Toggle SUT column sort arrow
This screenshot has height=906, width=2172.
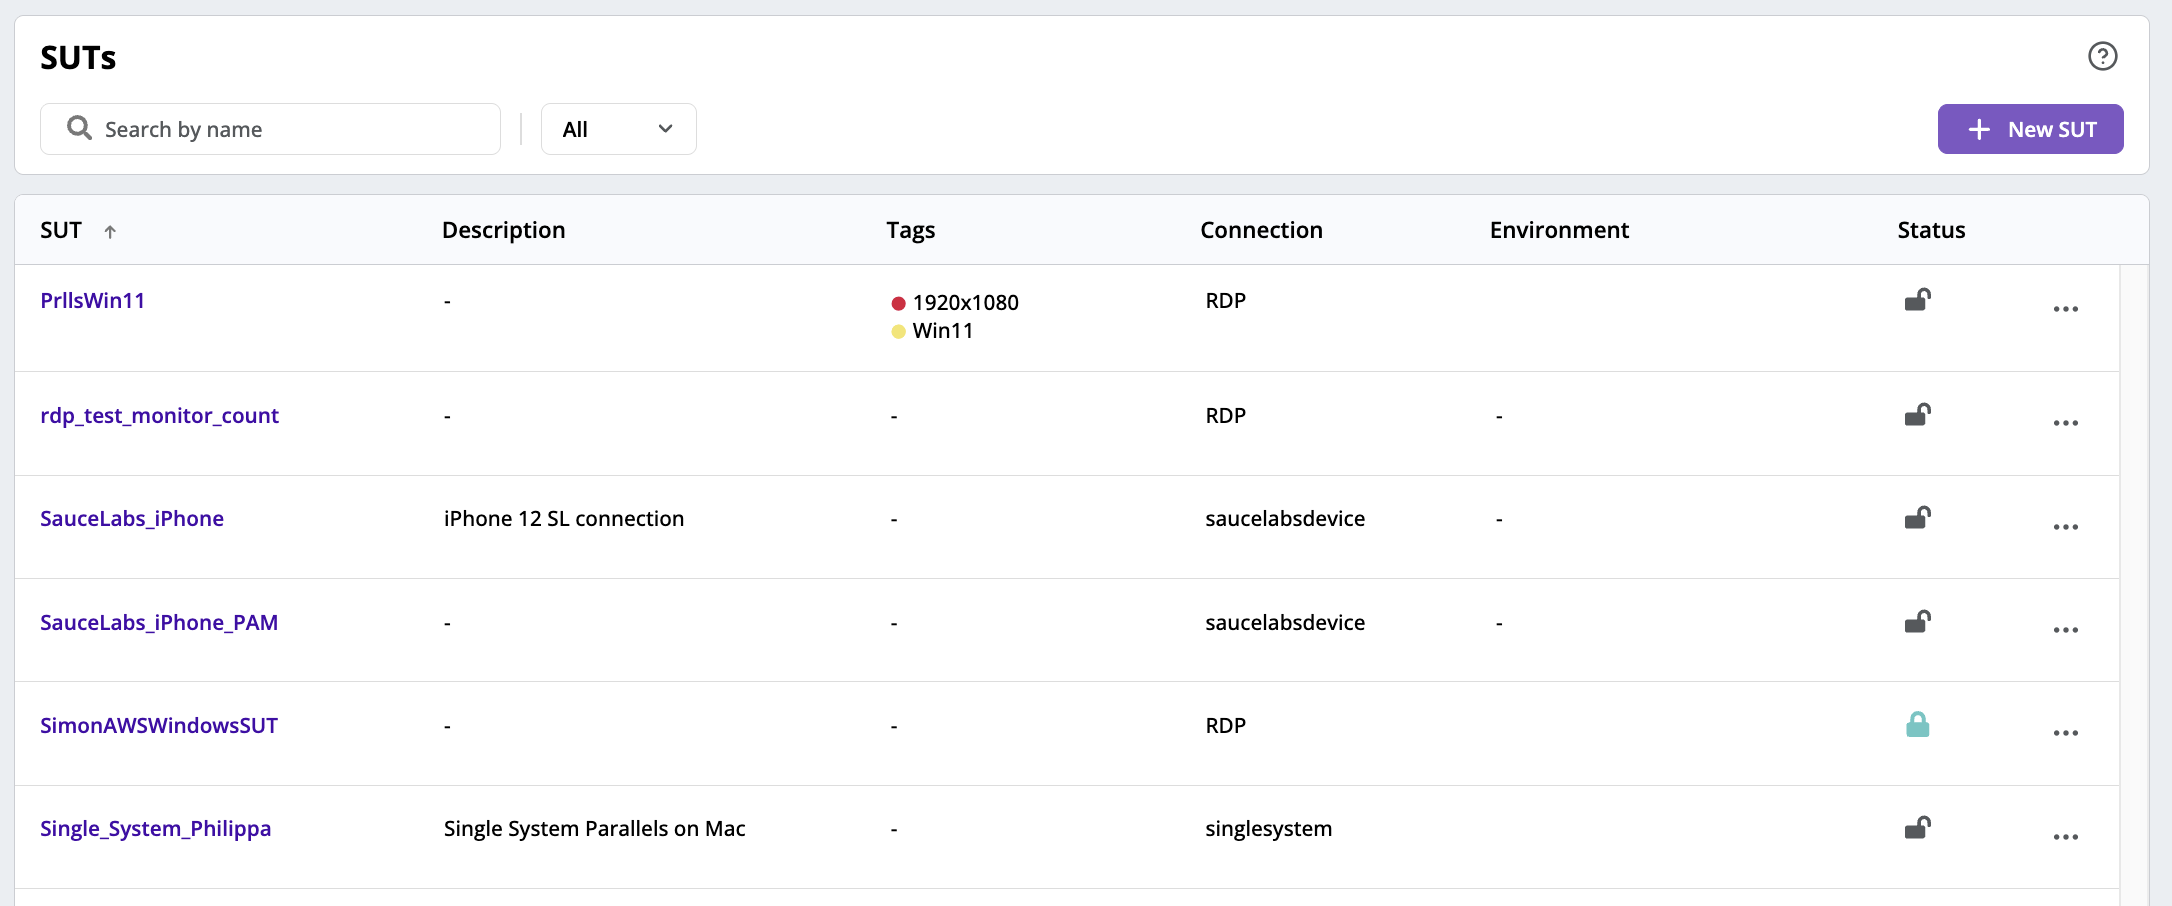(110, 231)
